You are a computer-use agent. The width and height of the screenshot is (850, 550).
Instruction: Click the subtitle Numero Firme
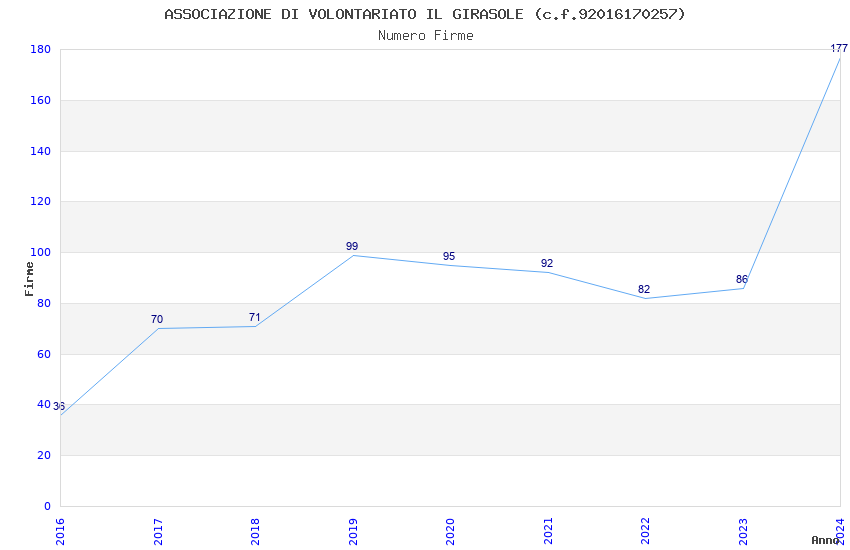[x=426, y=36]
